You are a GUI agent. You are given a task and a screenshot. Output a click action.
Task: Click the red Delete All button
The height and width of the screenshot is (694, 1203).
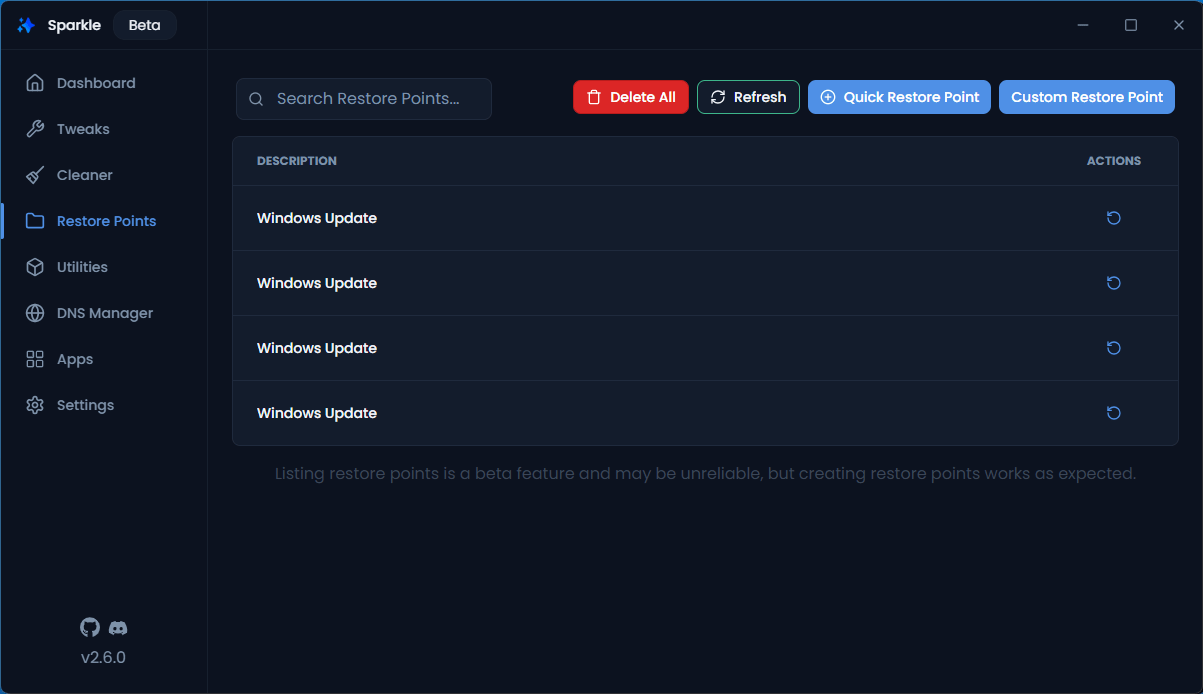[631, 97]
